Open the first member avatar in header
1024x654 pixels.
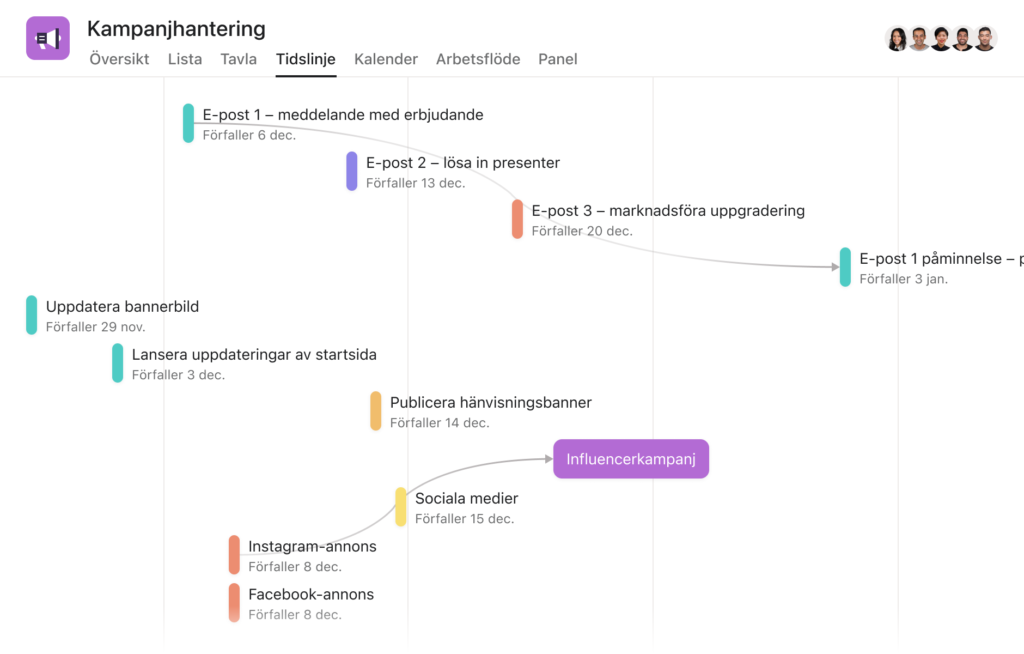pyautogui.click(x=897, y=39)
